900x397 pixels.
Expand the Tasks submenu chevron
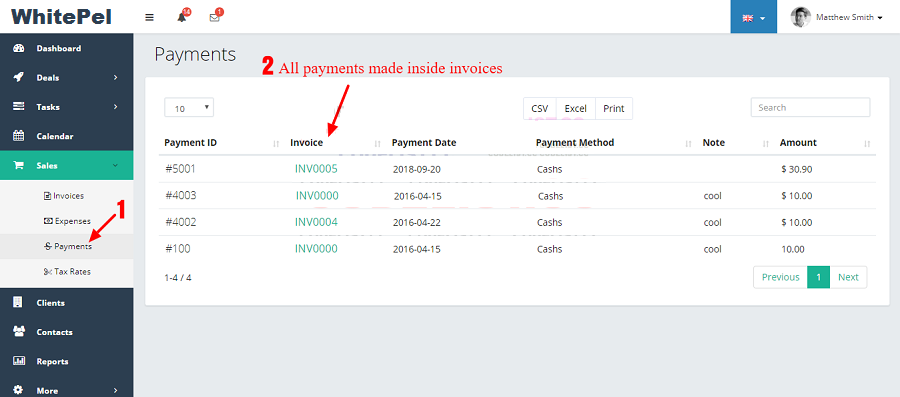point(115,107)
